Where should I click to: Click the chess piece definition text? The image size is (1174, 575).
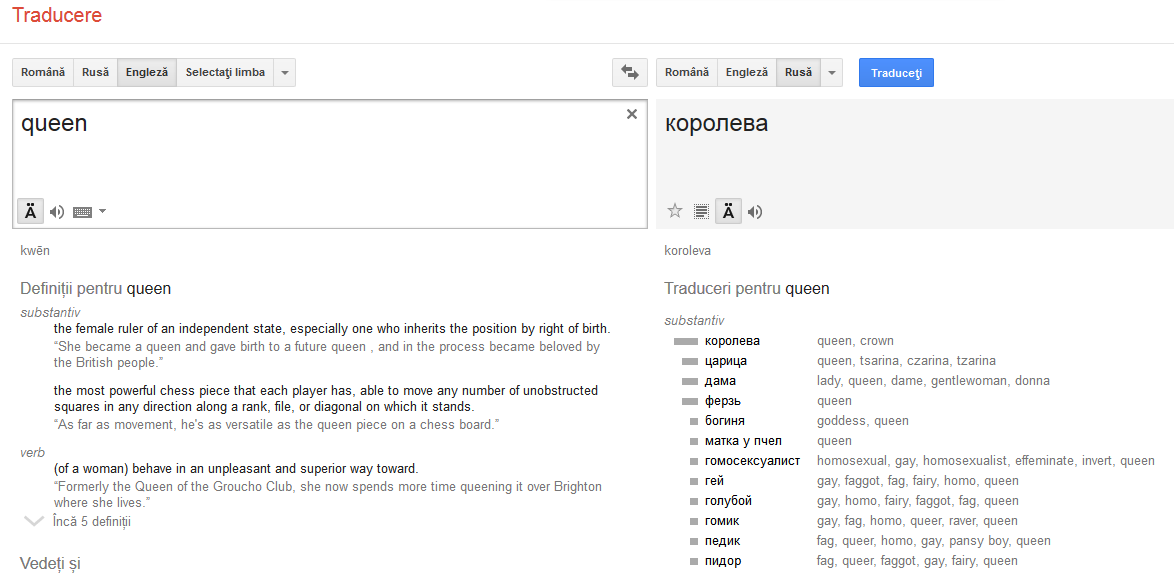pyautogui.click(x=326, y=398)
